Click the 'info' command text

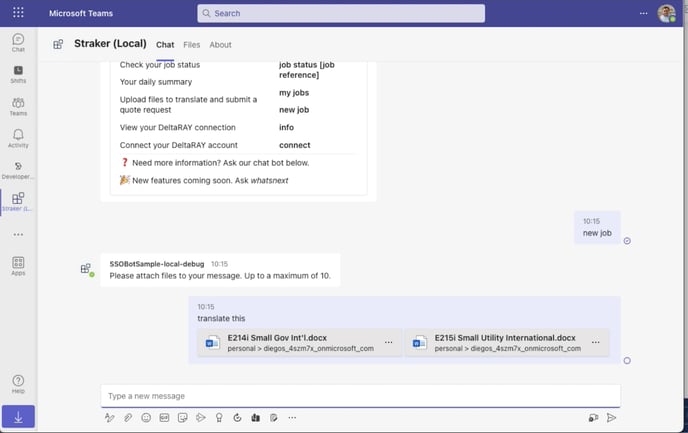pyautogui.click(x=287, y=127)
